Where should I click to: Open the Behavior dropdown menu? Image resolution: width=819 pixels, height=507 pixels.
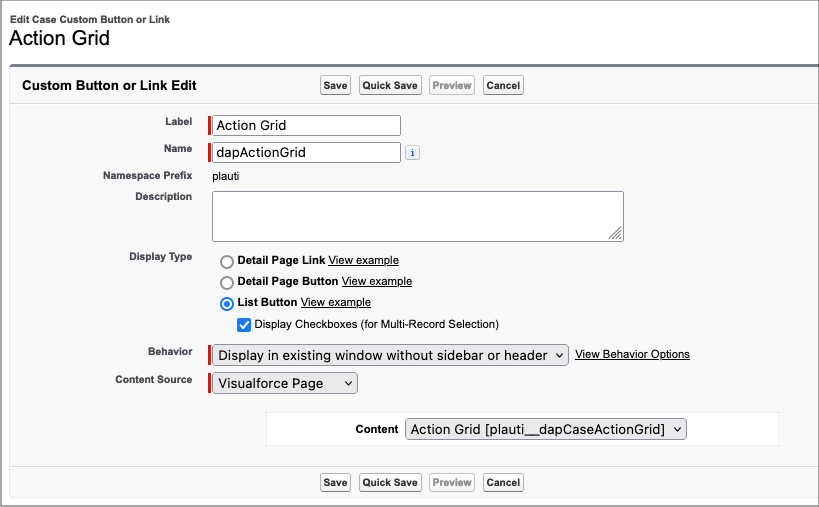390,355
